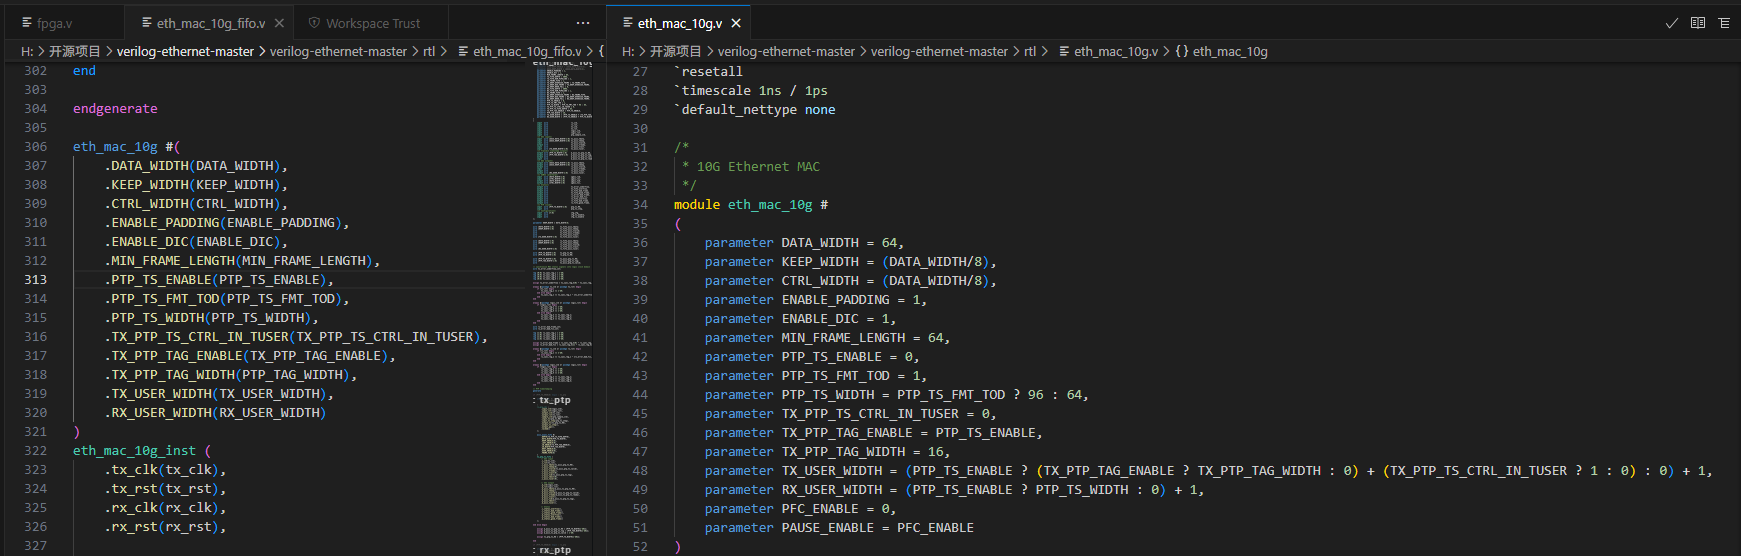Open the {} eth_mac_10g symbol breadcrumb

pos(1221,51)
